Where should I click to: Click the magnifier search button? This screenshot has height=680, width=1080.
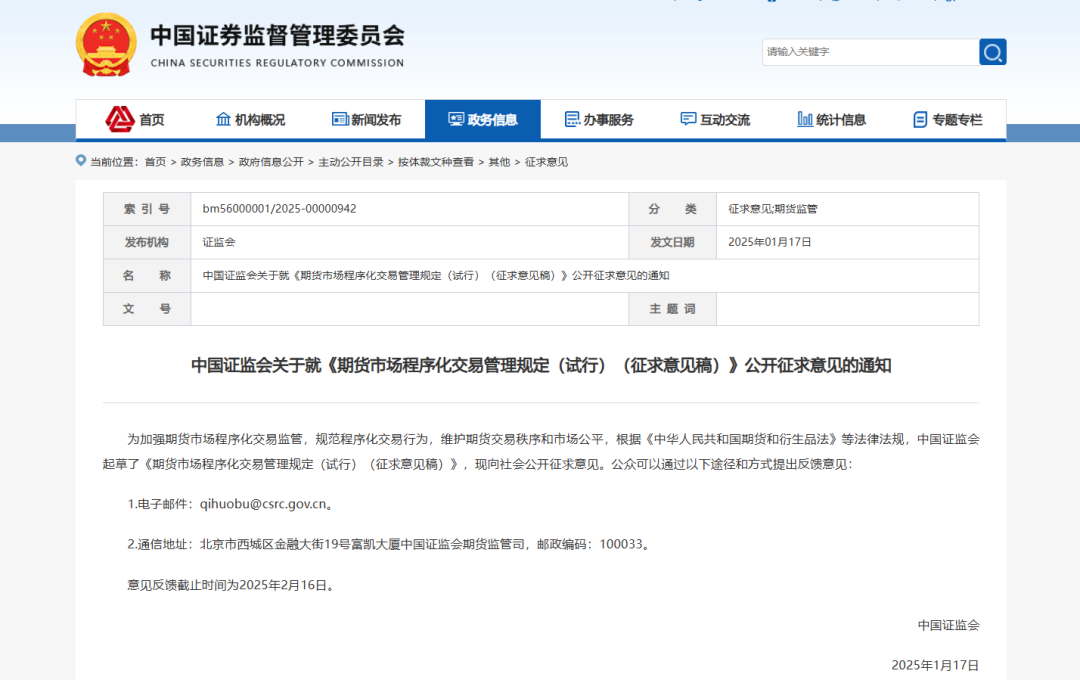click(992, 52)
